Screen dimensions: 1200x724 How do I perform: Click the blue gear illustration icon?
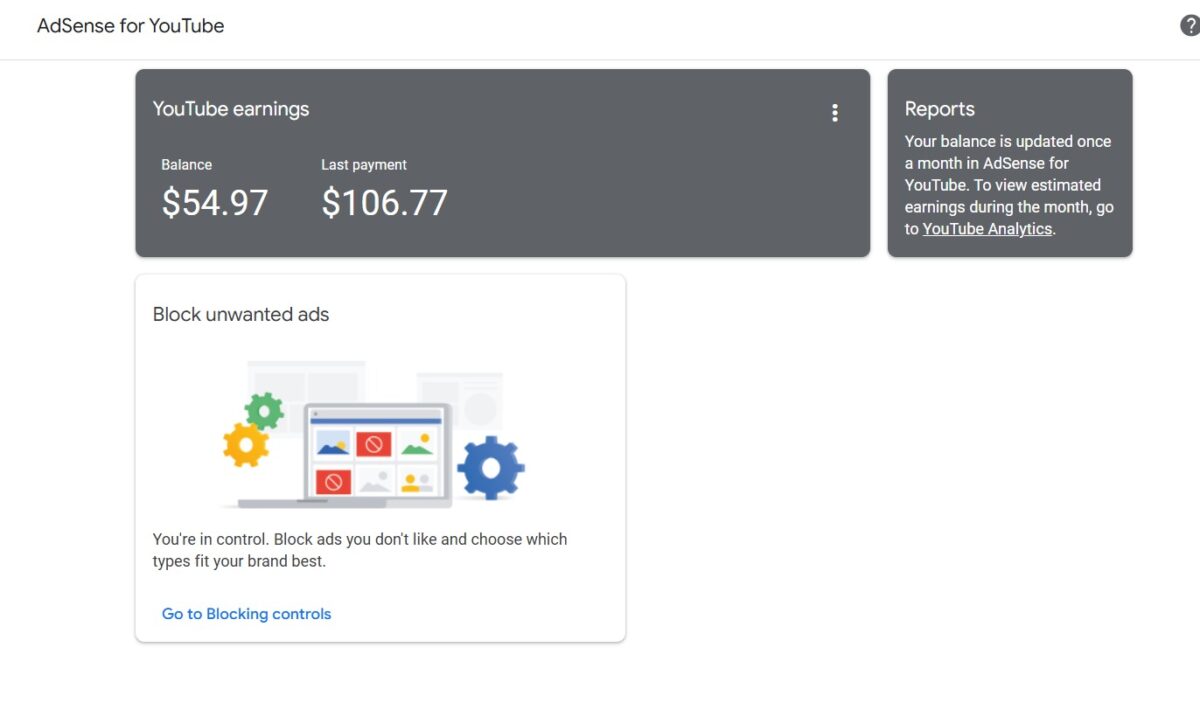[x=491, y=467]
